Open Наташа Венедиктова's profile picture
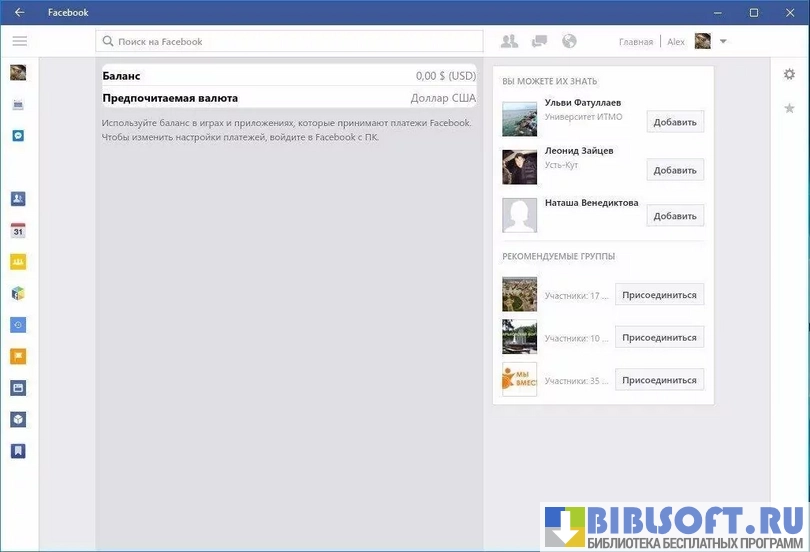This screenshot has height=552, width=810. pos(519,215)
